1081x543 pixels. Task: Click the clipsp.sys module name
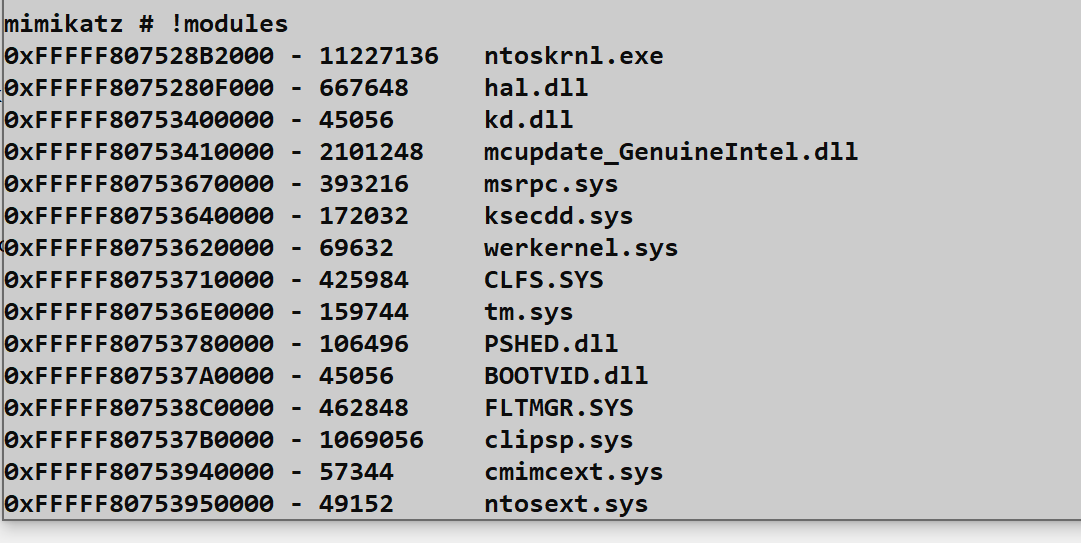[558, 440]
